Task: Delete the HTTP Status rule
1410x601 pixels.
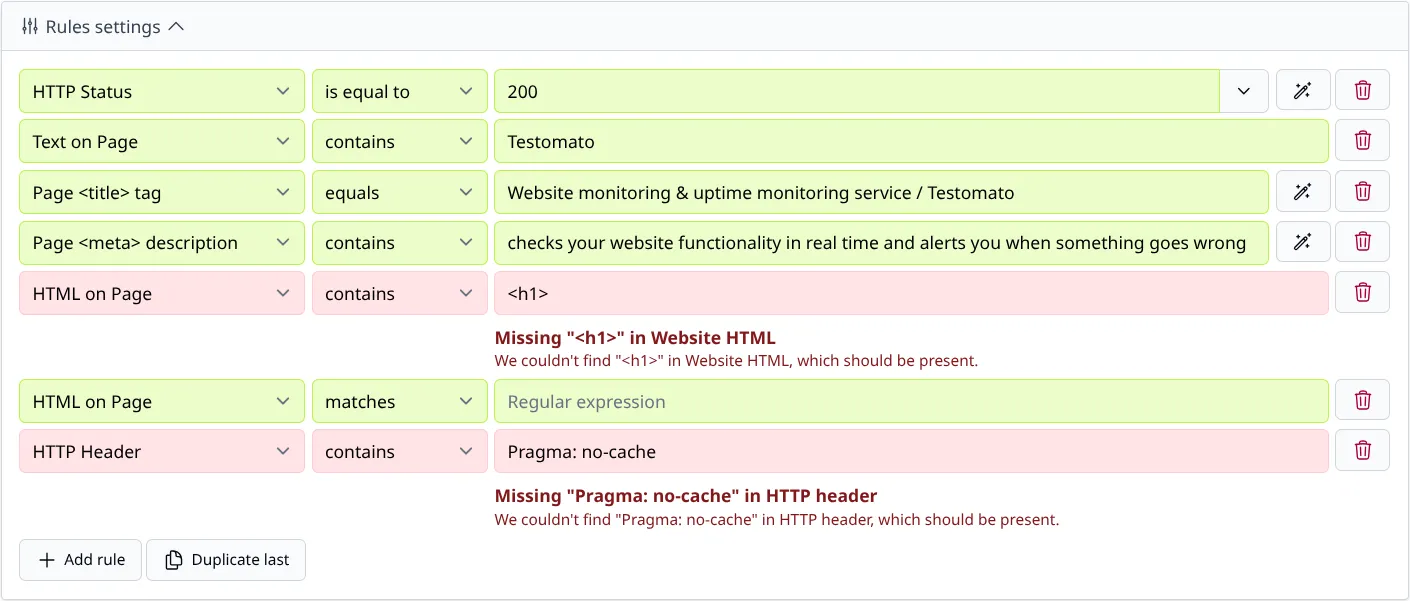Action: point(1362,90)
